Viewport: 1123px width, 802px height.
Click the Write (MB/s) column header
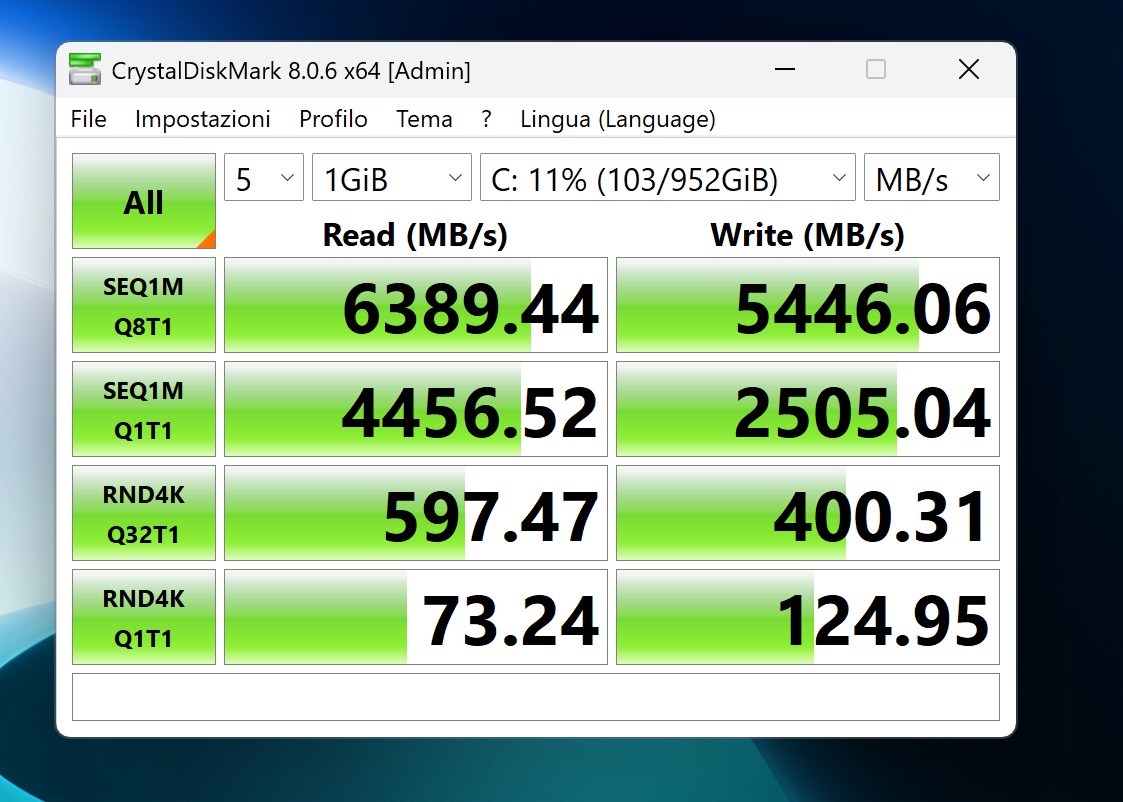(807, 235)
